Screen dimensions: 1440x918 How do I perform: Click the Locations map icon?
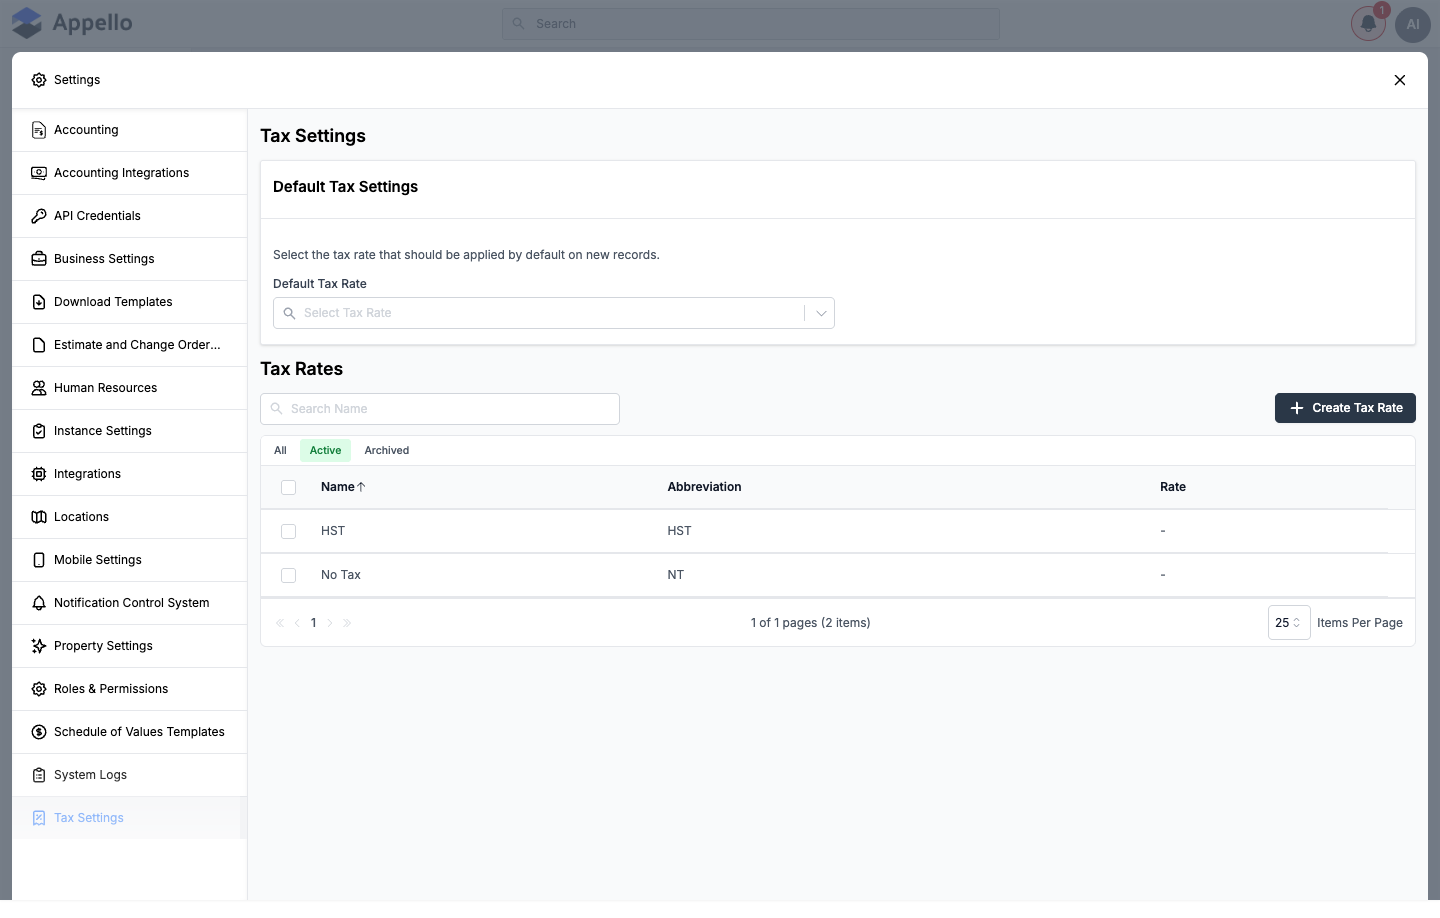39,517
